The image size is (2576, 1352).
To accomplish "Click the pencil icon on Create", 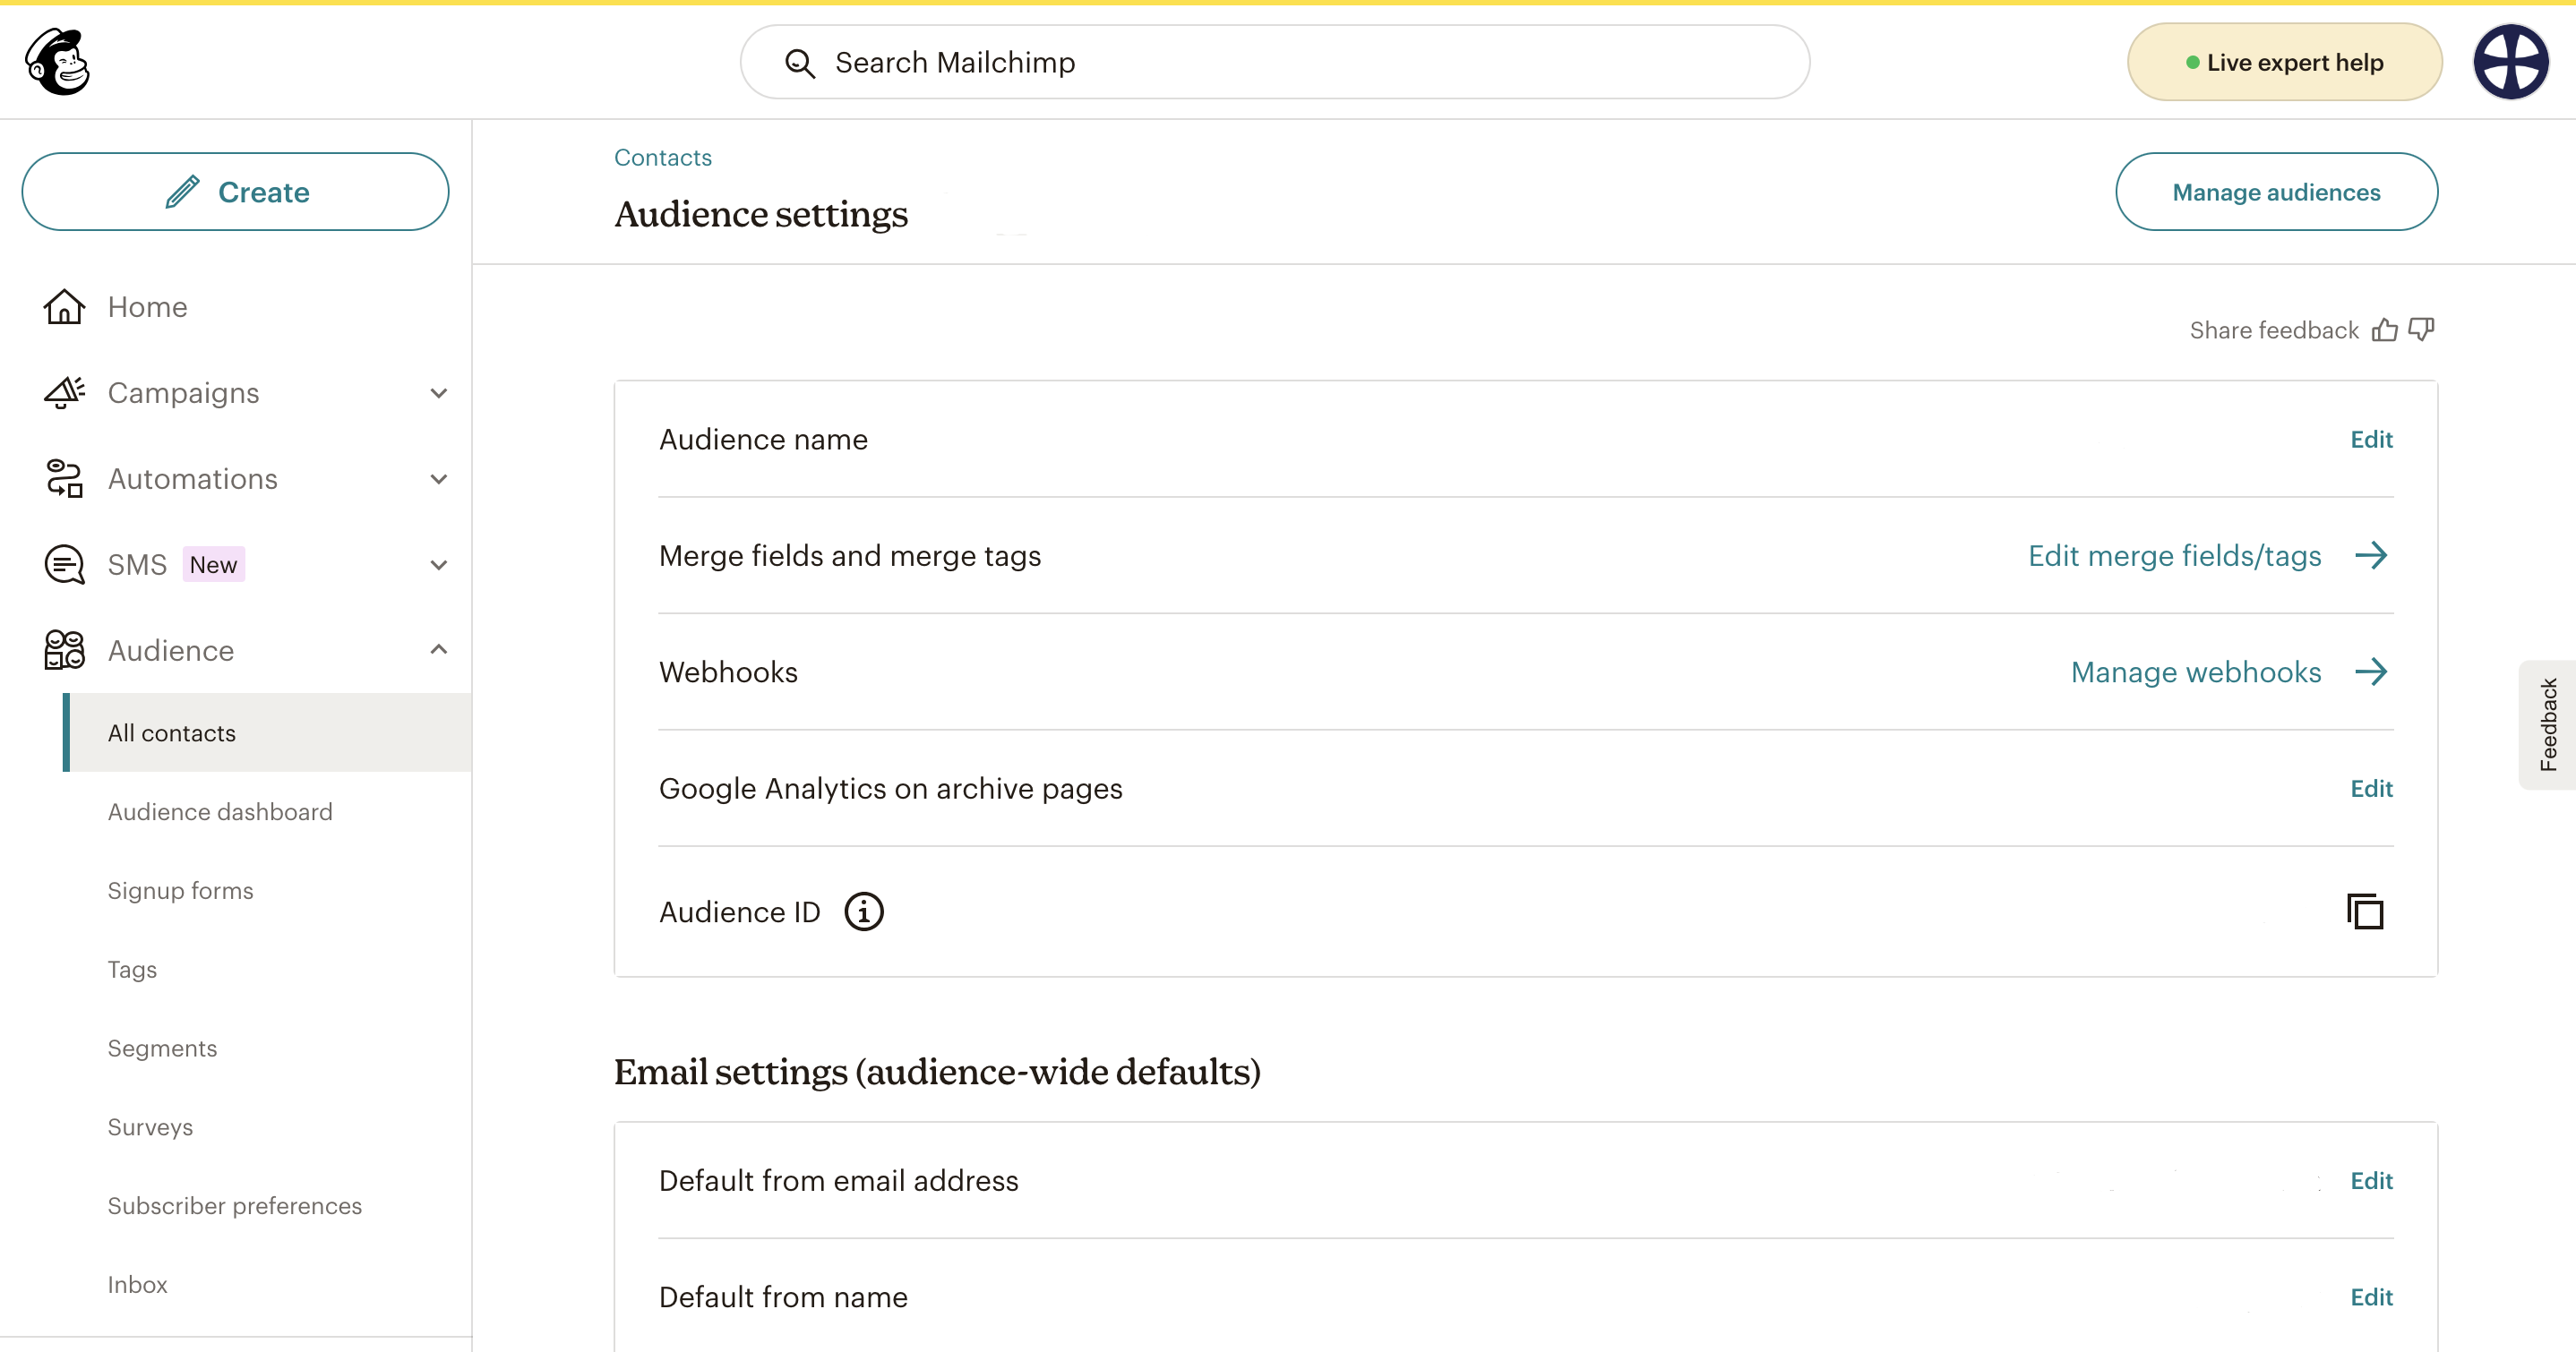I will [x=182, y=192].
